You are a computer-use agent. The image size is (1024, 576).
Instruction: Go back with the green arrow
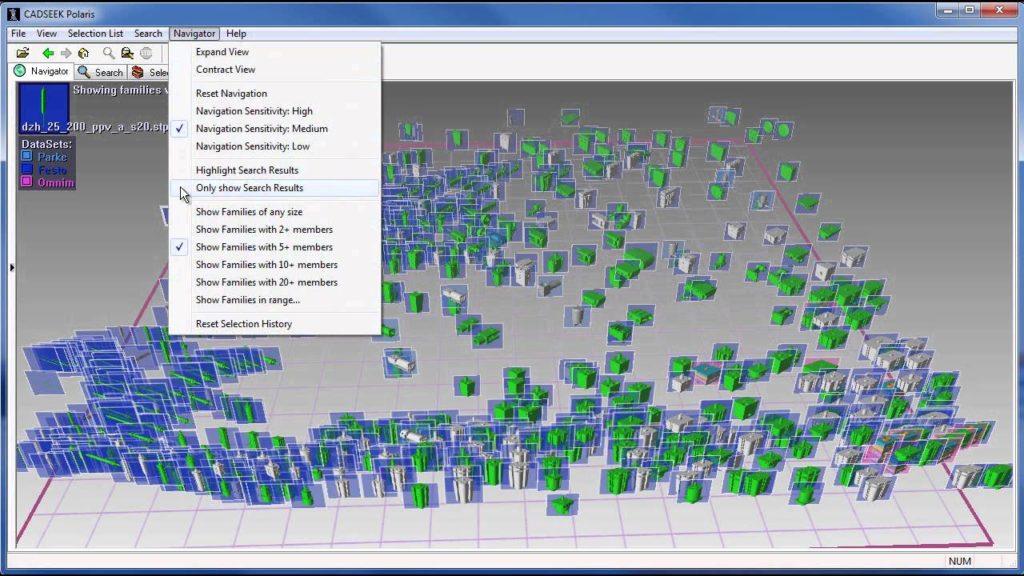[48, 53]
